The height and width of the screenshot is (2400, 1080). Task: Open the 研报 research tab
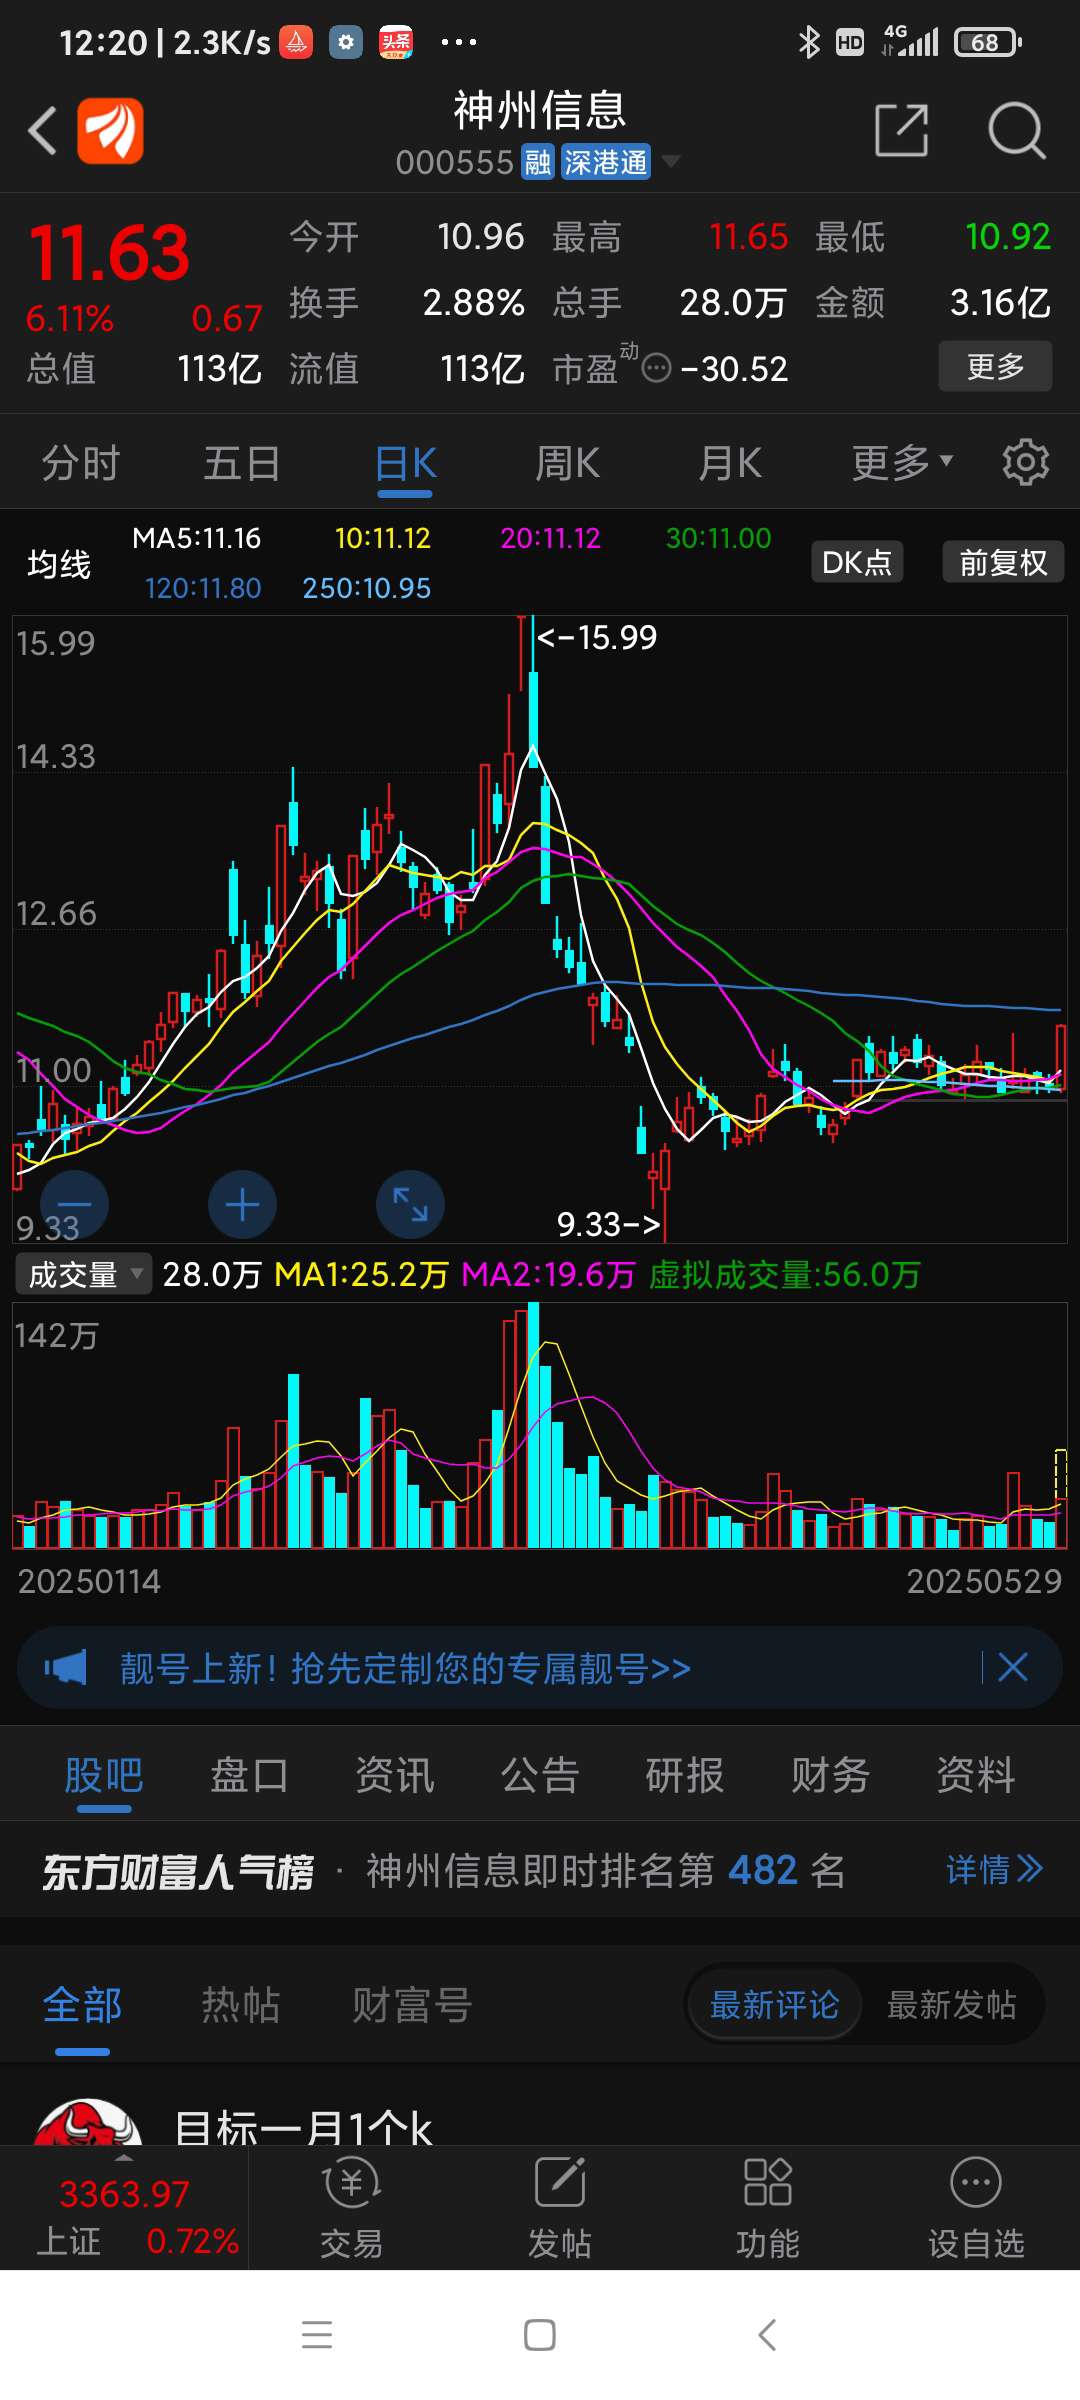685,1776
